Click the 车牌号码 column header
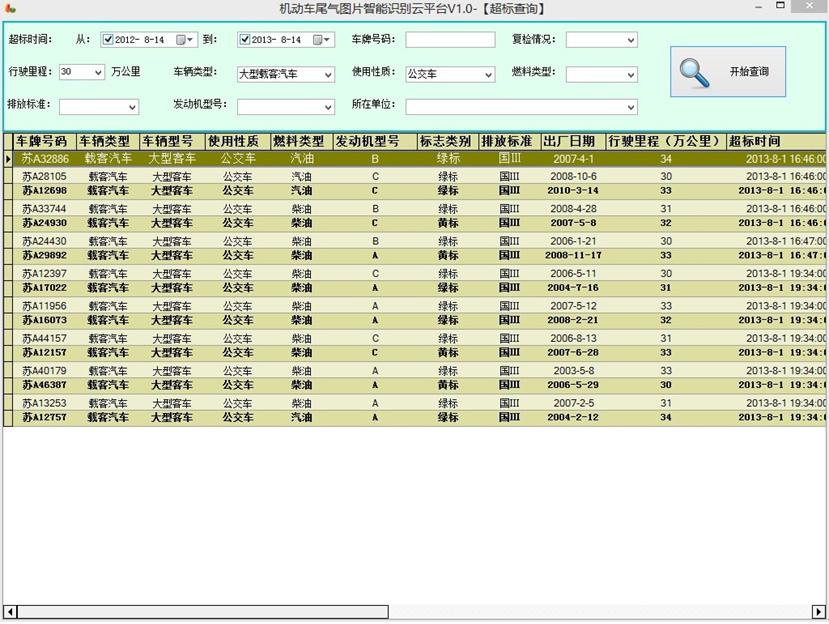 40,141
